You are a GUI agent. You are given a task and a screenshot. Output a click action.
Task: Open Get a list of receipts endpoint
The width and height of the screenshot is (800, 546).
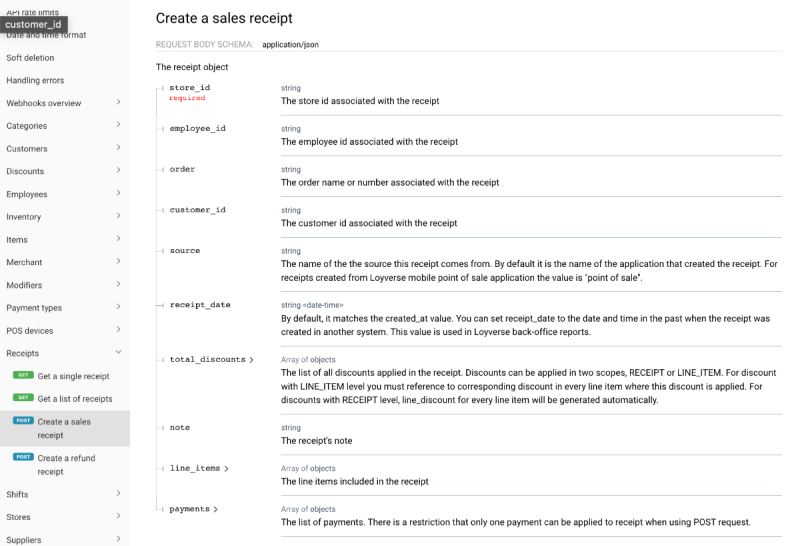(x=74, y=399)
